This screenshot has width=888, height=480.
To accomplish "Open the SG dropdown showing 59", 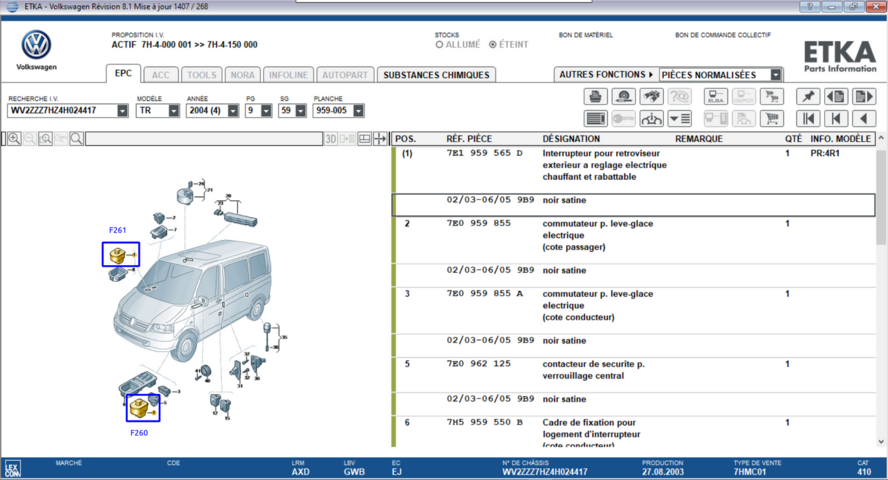I will coord(301,111).
